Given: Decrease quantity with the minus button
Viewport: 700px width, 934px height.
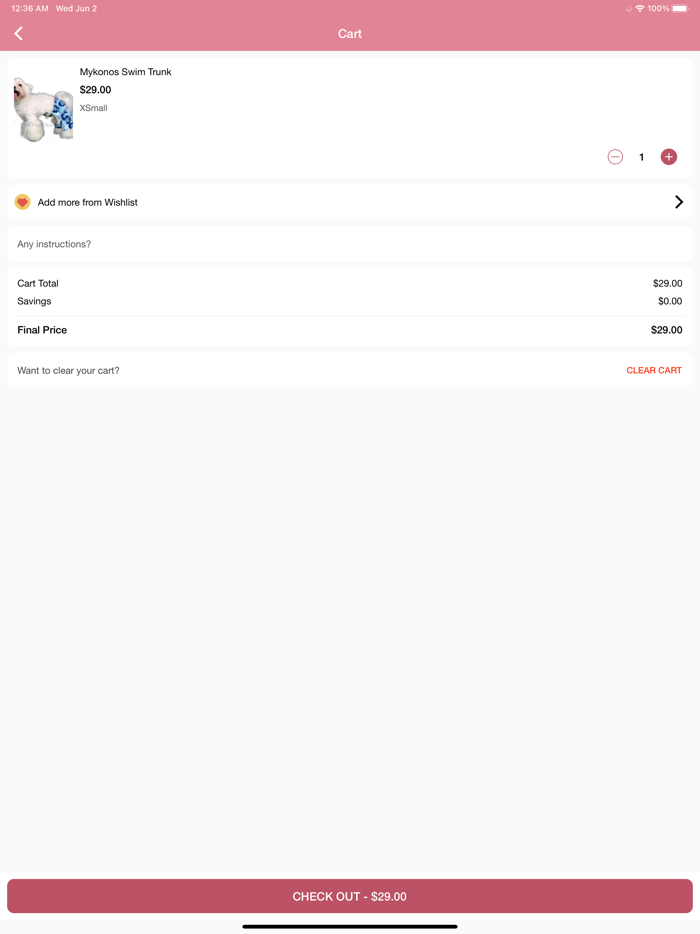Looking at the screenshot, I should pos(615,157).
